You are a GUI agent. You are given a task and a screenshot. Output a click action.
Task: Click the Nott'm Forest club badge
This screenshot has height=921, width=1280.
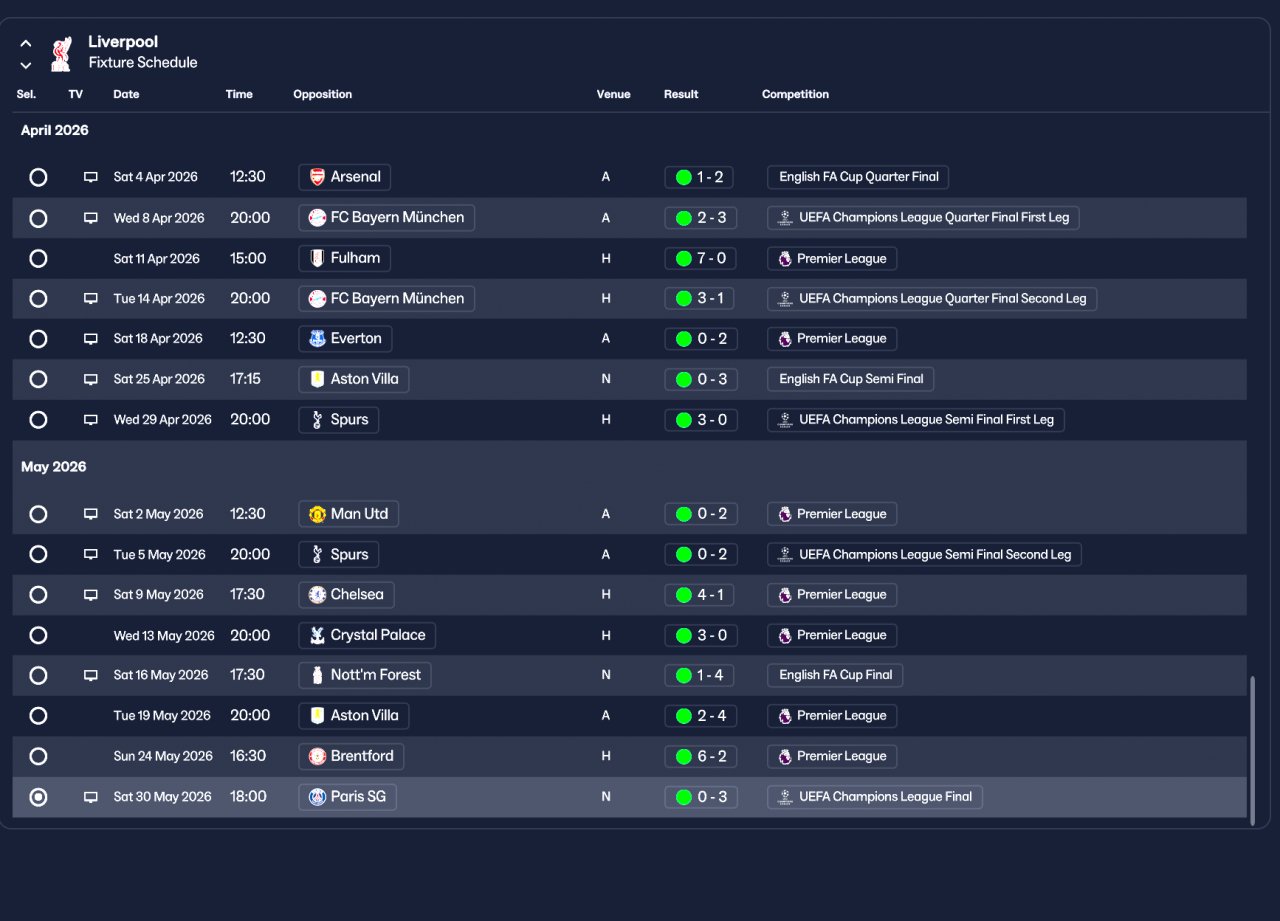pyautogui.click(x=317, y=675)
